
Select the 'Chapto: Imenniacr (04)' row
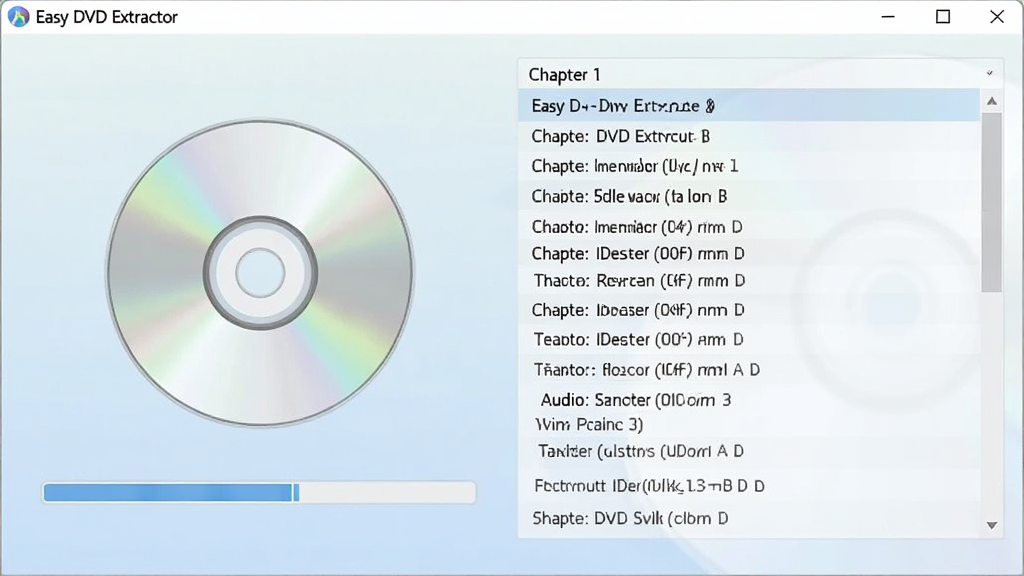[749, 227]
